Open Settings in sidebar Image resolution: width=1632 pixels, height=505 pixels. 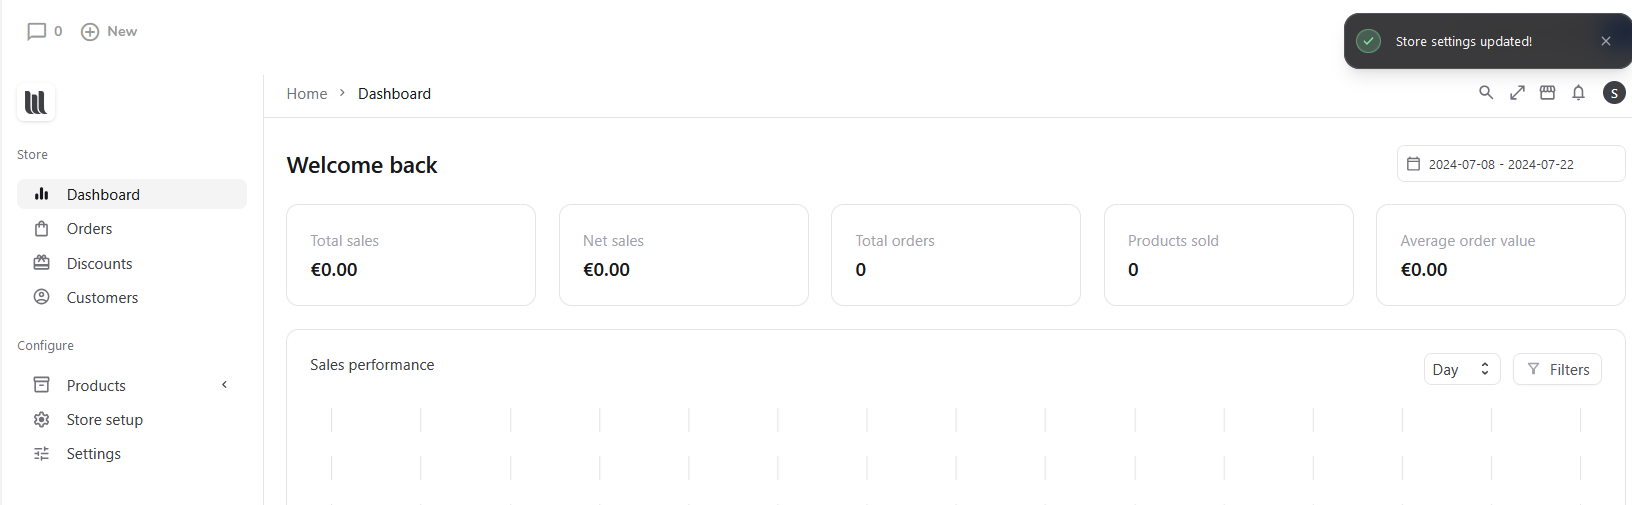click(x=93, y=454)
